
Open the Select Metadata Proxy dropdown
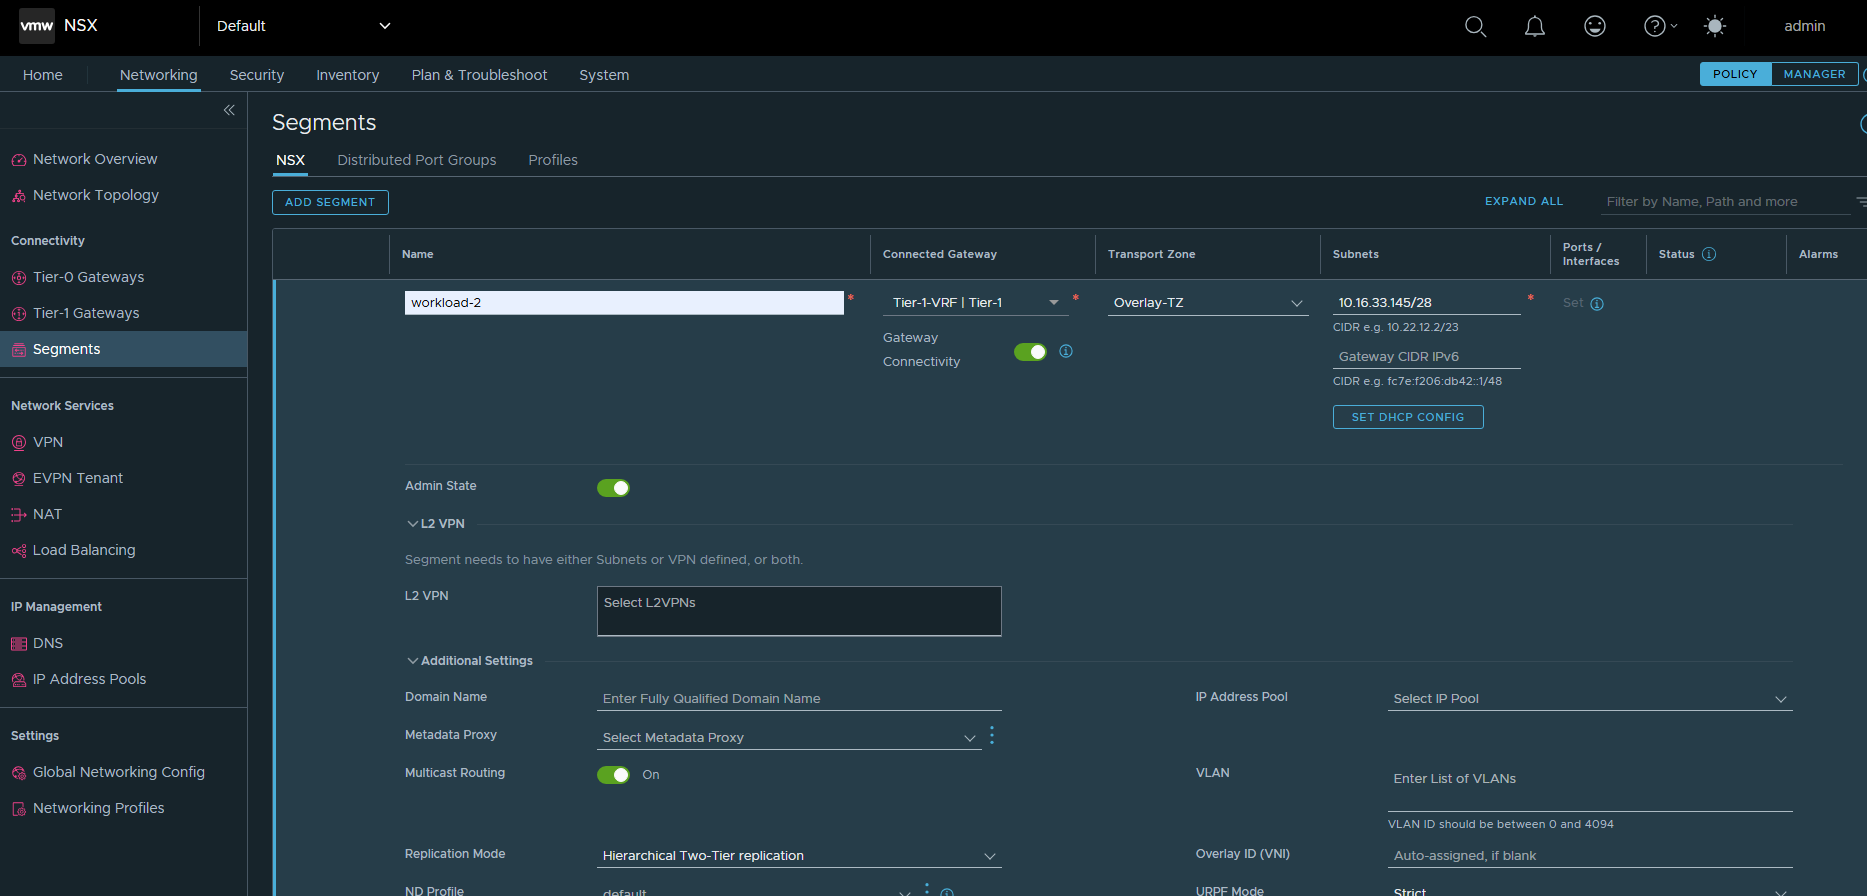789,738
